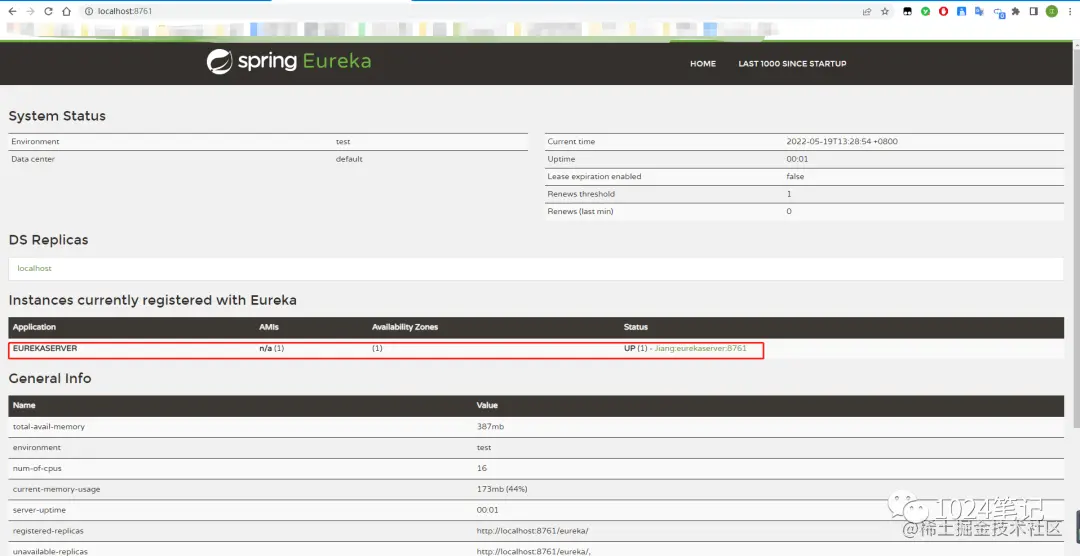Click the Name column header in General Info
Screen dimensions: 1080x556
pos(24,406)
